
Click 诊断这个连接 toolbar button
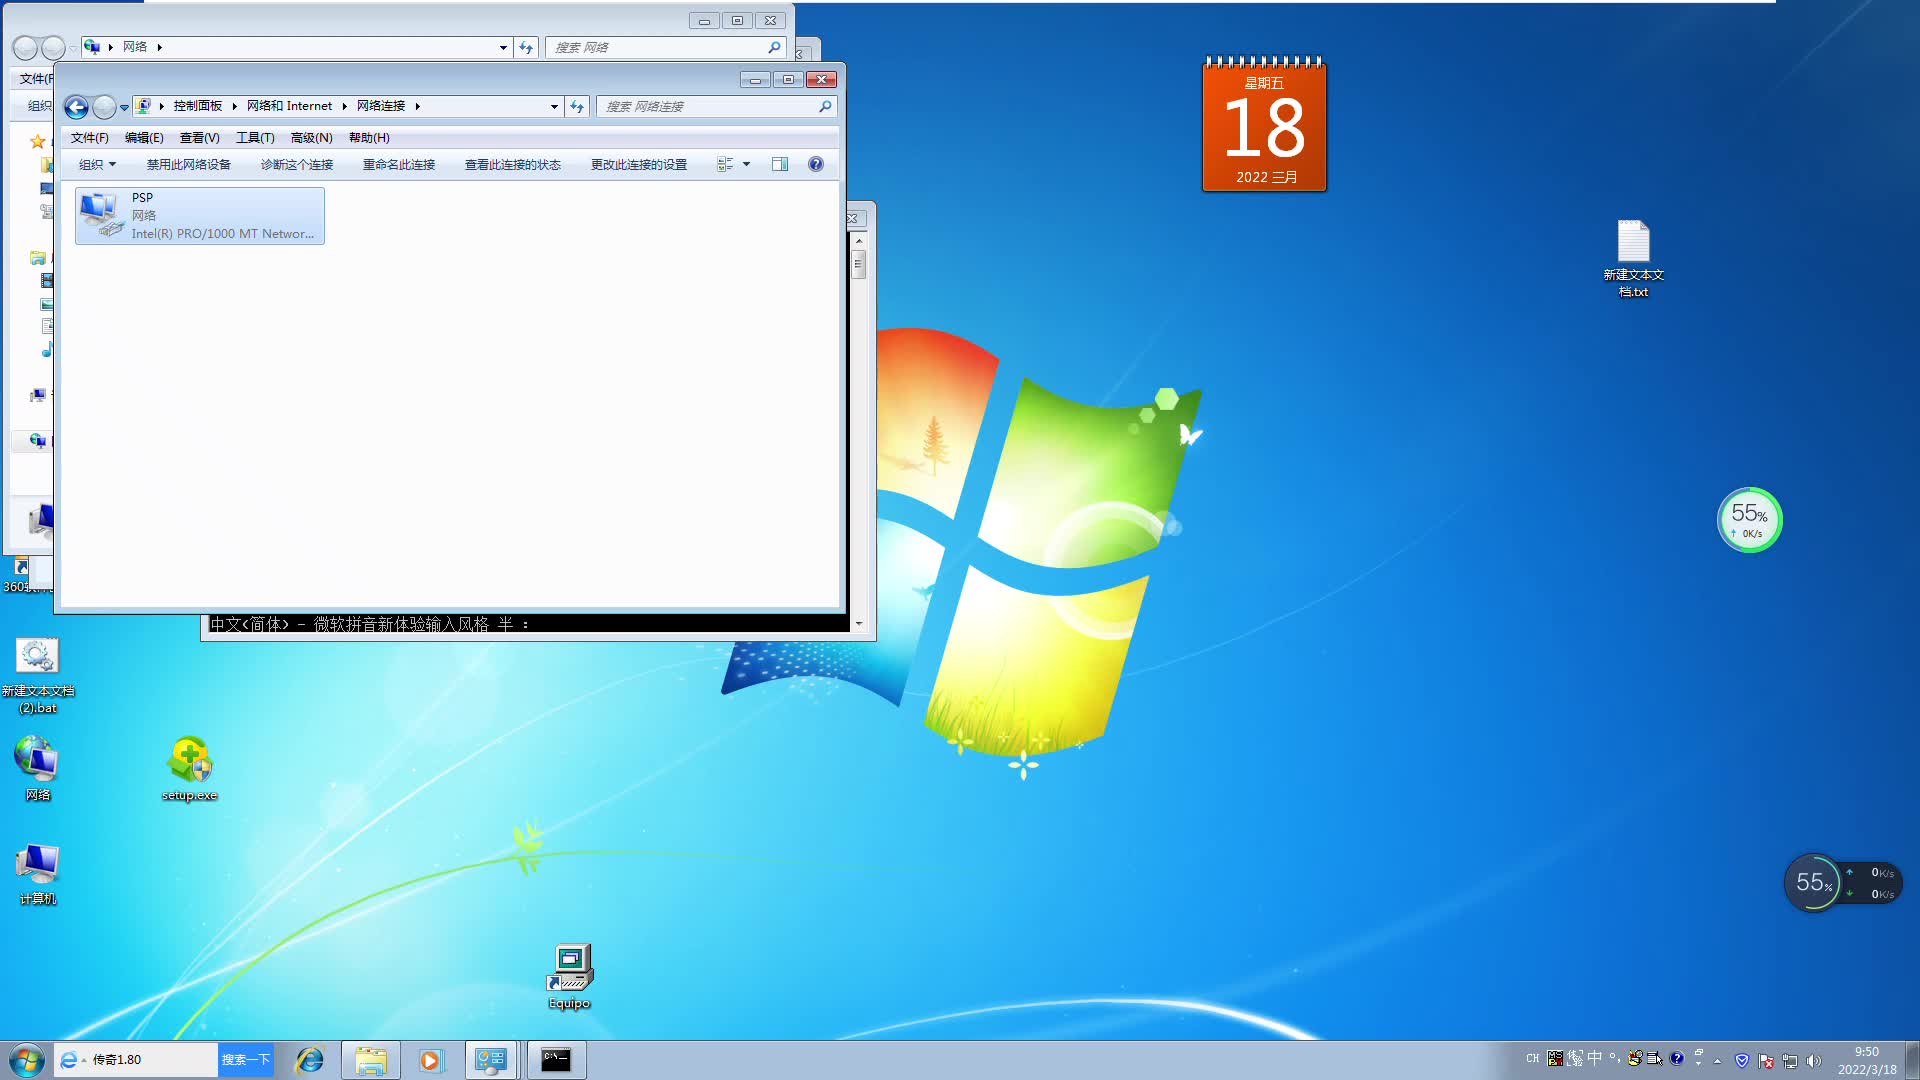point(297,165)
